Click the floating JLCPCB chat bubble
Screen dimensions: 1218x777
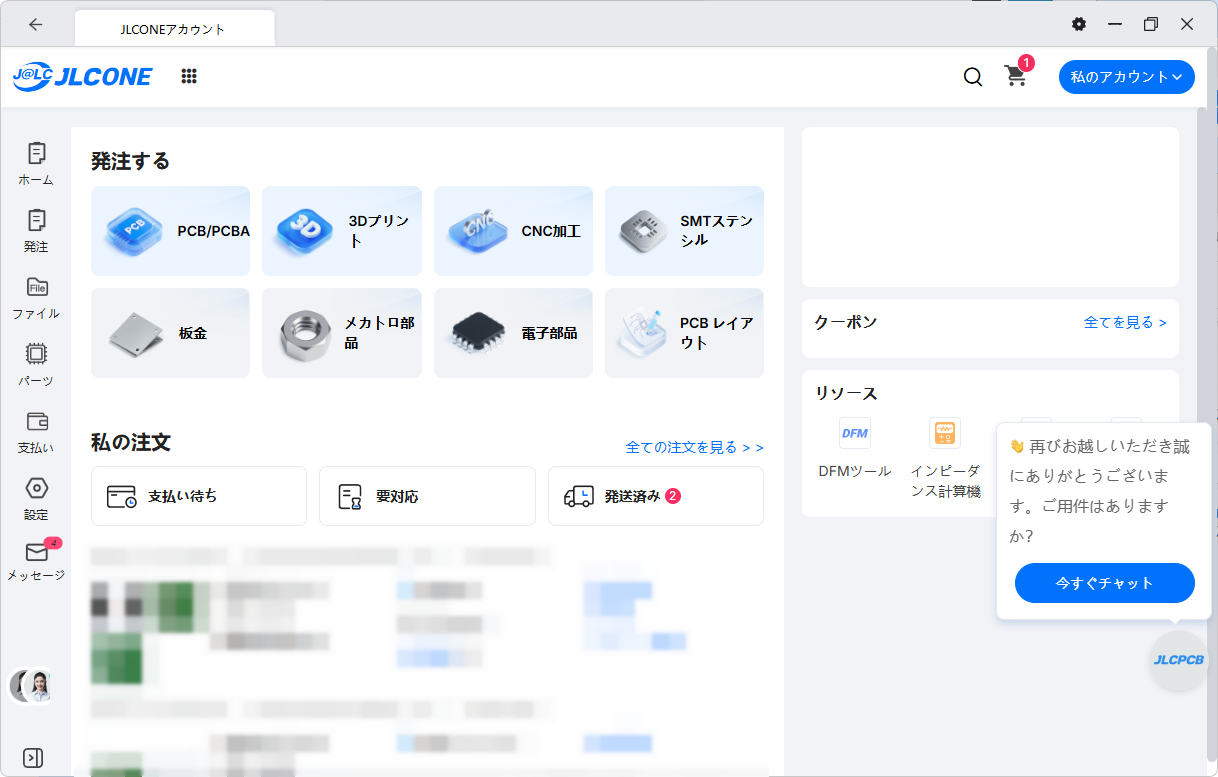[1179, 660]
